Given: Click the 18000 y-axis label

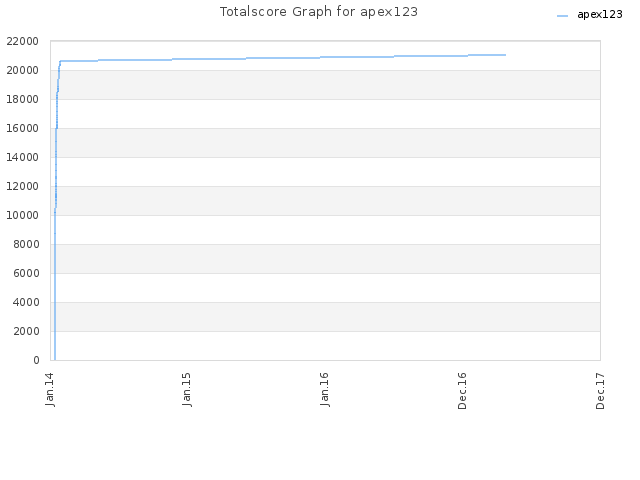Looking at the screenshot, I should 22,99.
